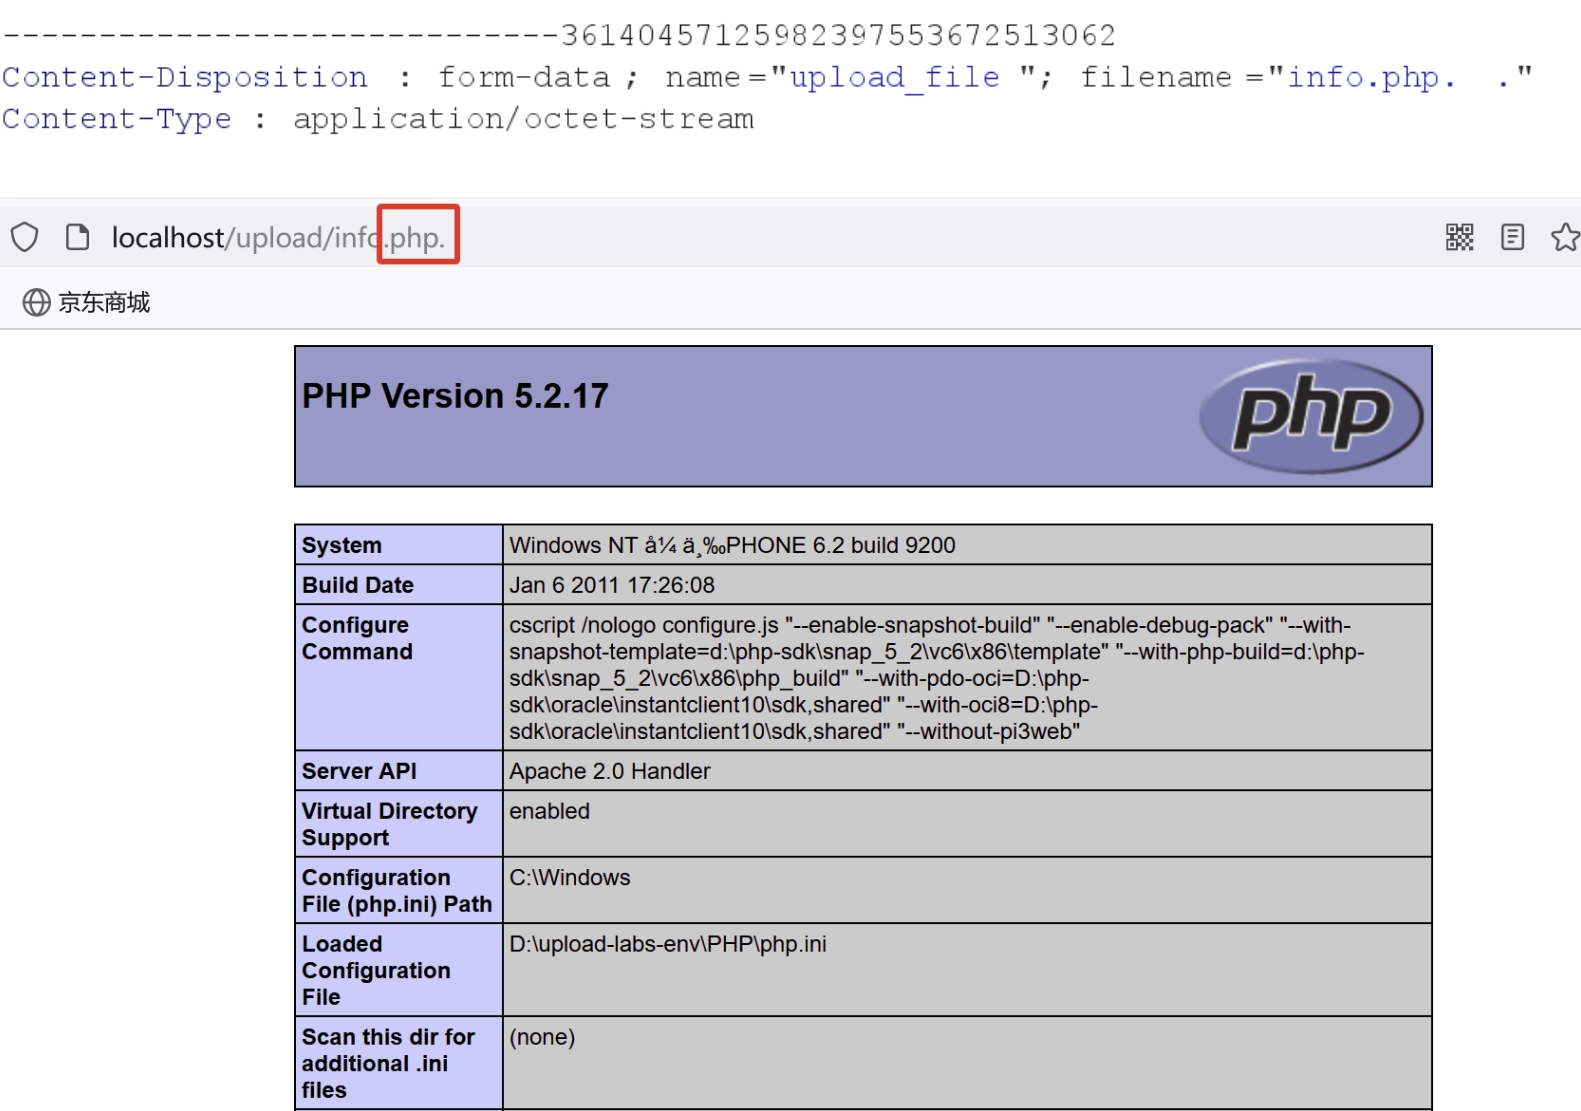Click the PHP logo image
The image size is (1581, 1111).
(x=1311, y=416)
